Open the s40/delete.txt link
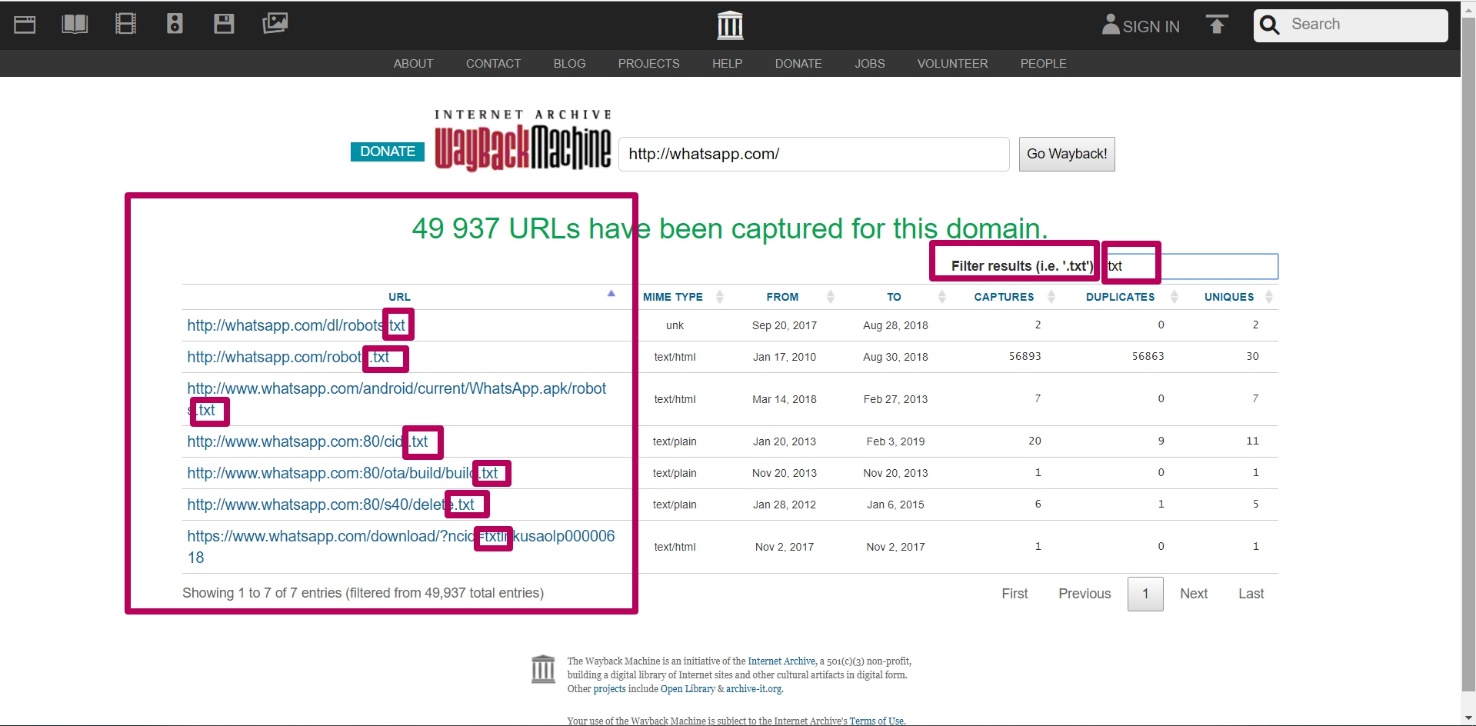1476x726 pixels. 331,505
